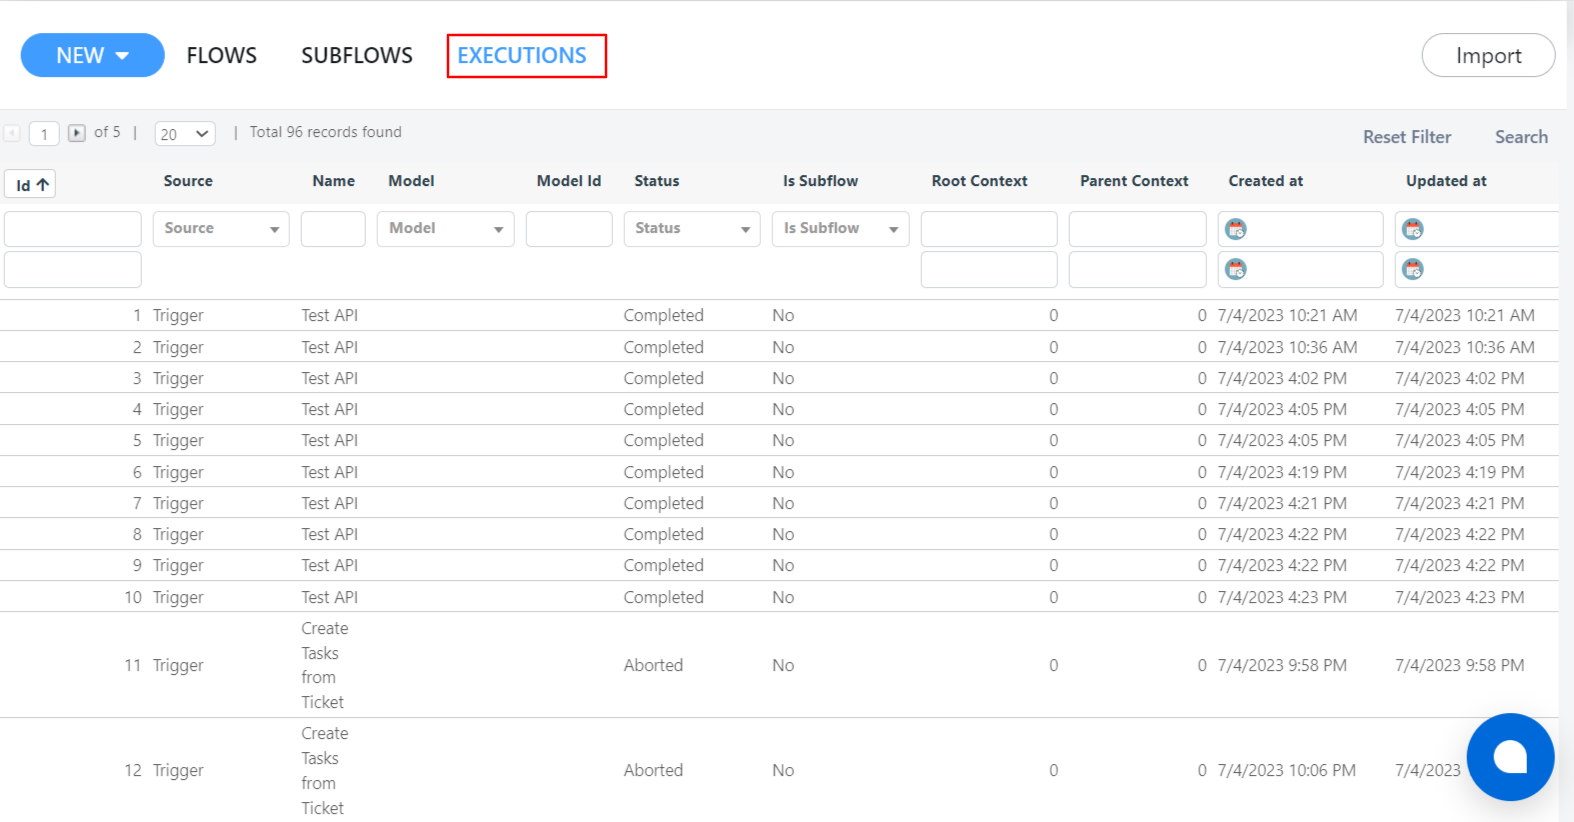Screen dimensions: 1574x822
Task: Click the Name filter input
Action: (x=333, y=229)
